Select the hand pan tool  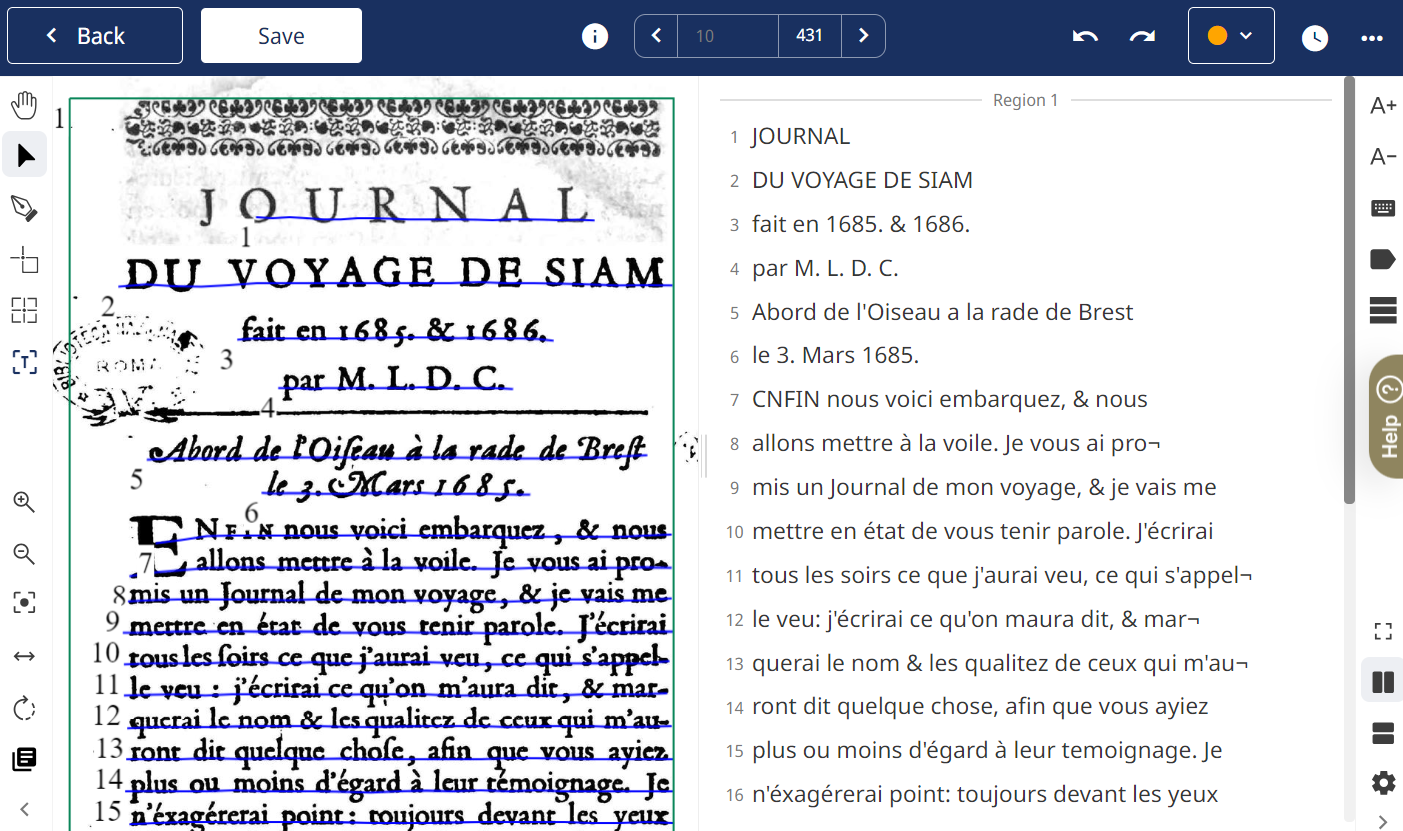(24, 104)
